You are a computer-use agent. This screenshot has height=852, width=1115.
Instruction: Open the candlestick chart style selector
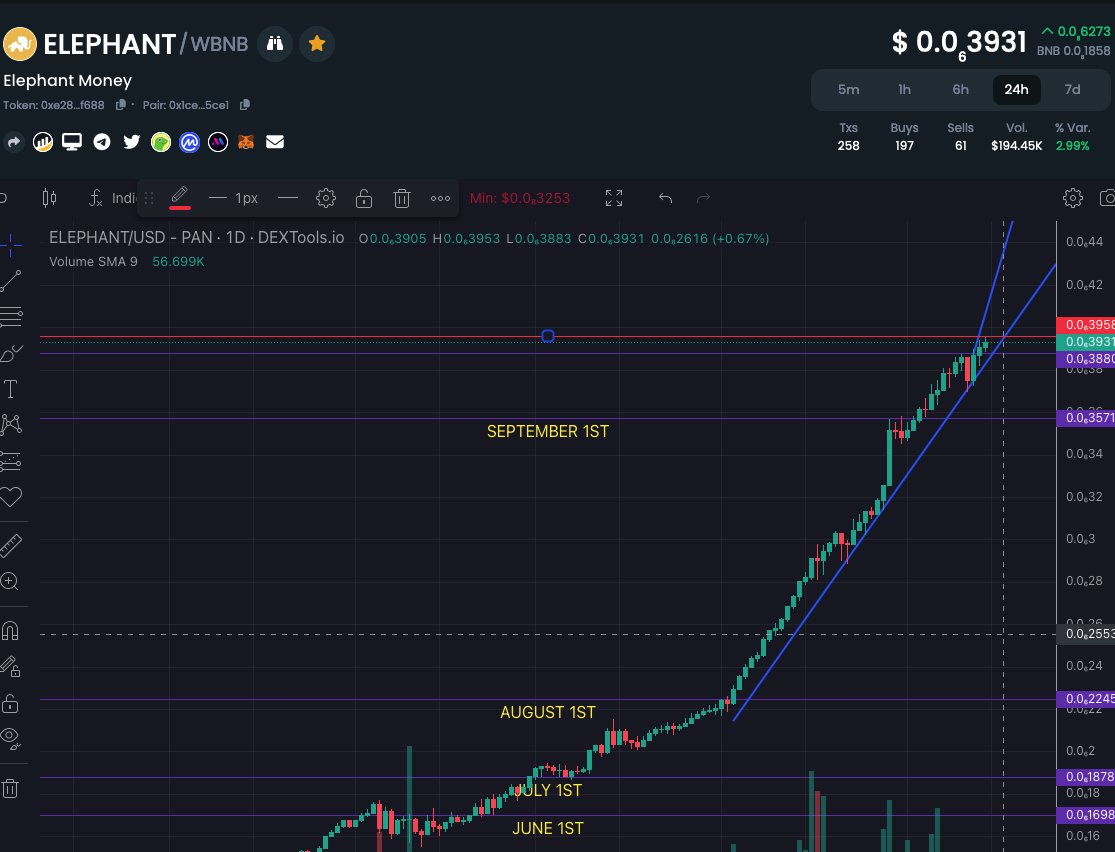pos(49,198)
